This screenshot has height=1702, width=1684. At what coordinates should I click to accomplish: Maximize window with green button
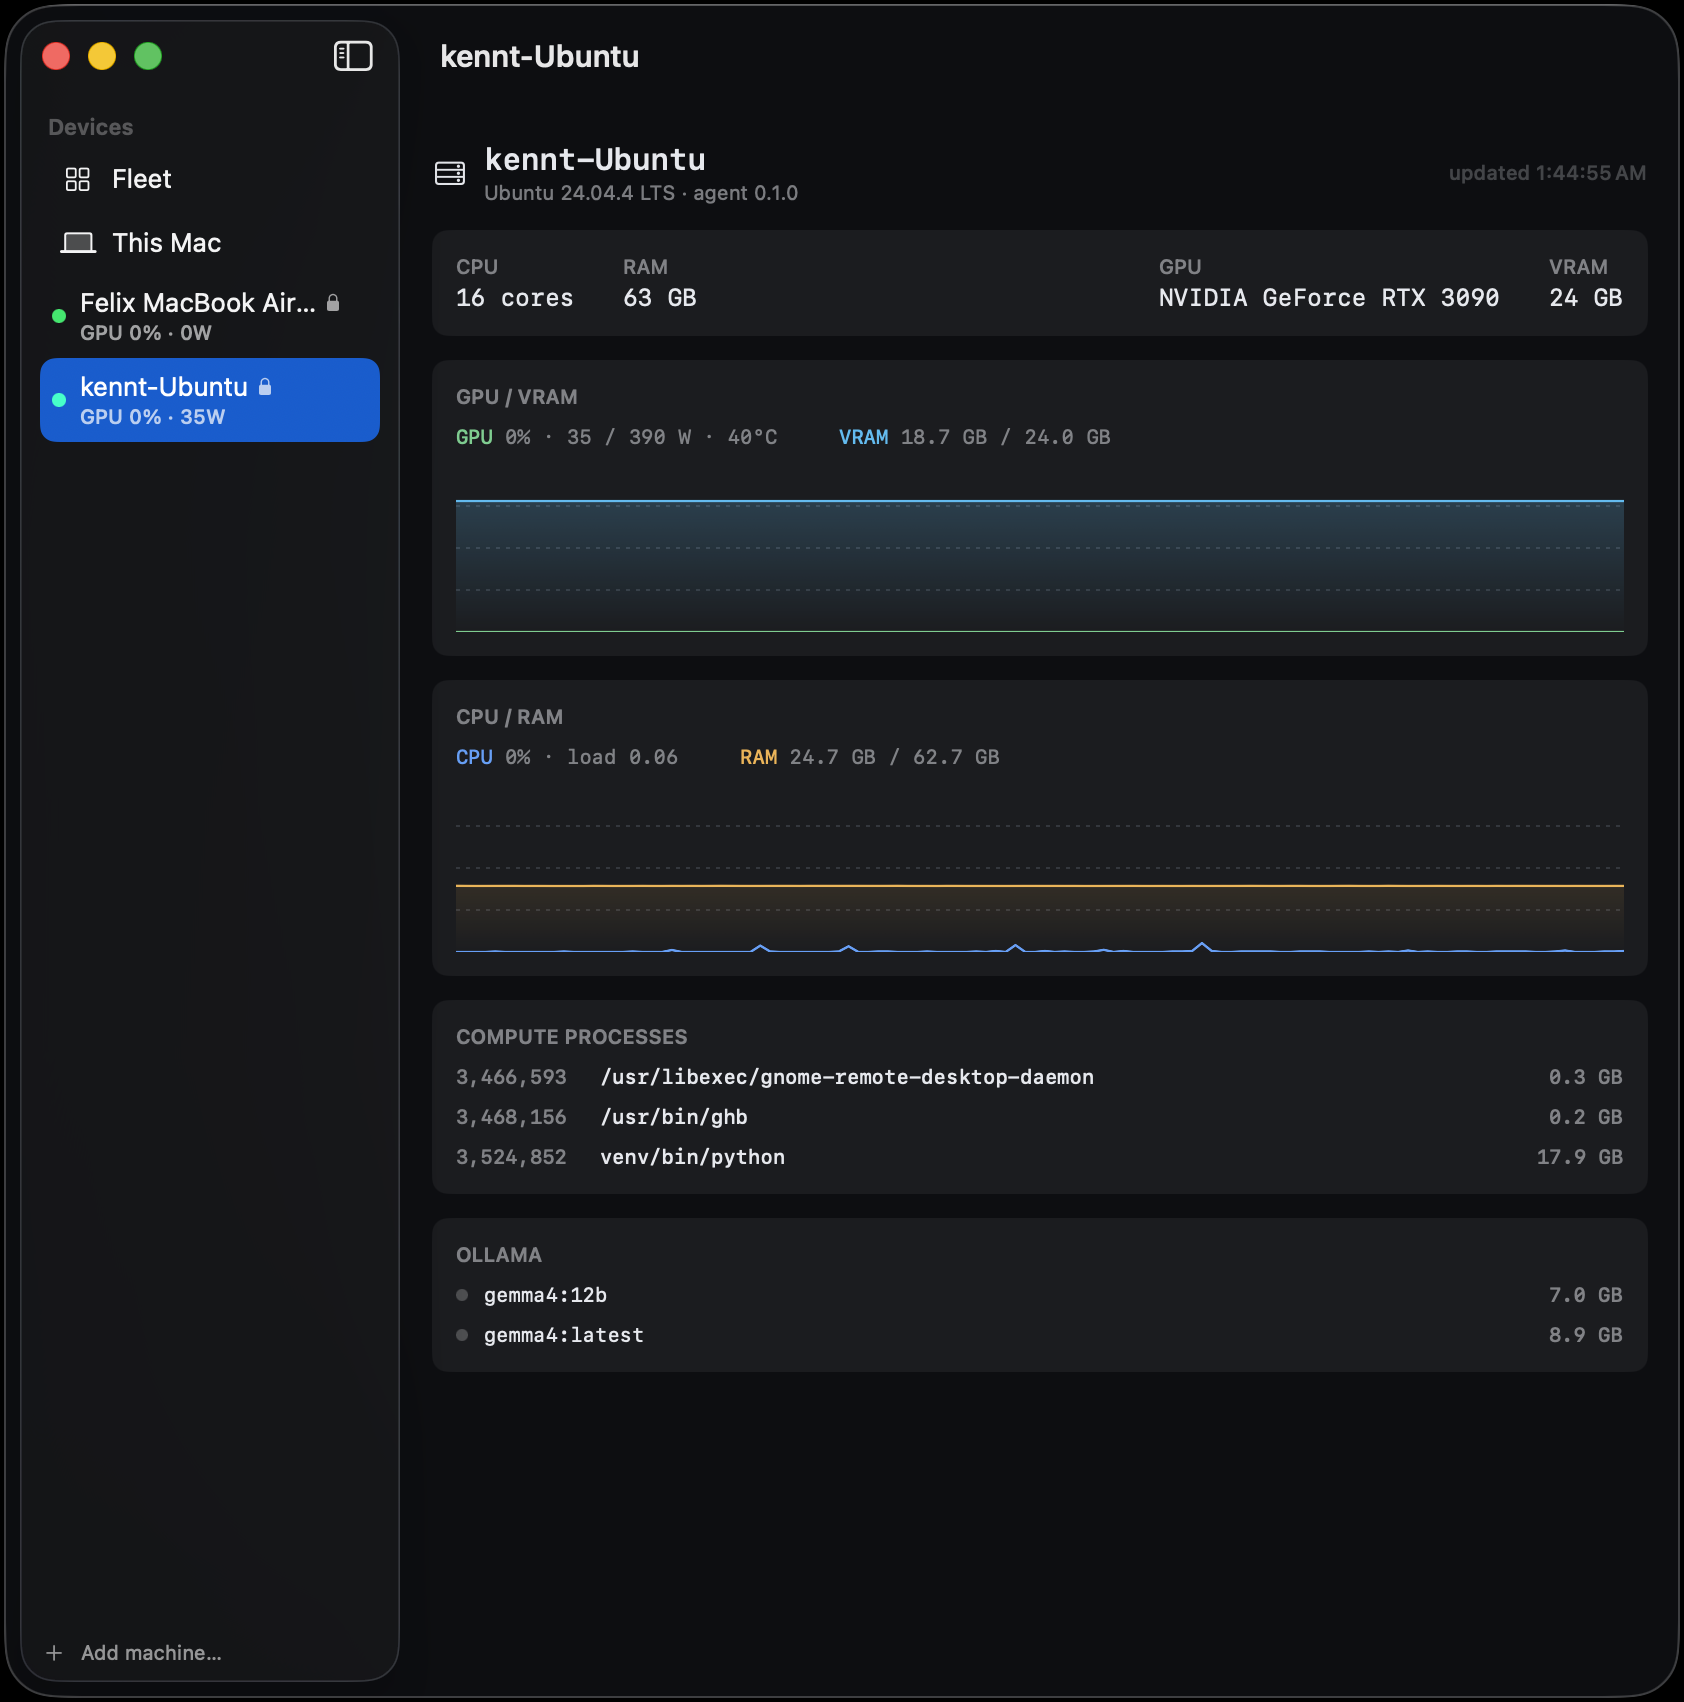click(148, 56)
